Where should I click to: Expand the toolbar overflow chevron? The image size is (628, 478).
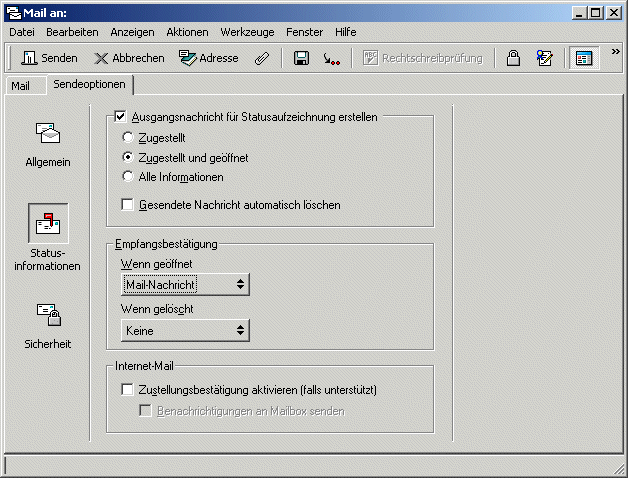(616, 51)
